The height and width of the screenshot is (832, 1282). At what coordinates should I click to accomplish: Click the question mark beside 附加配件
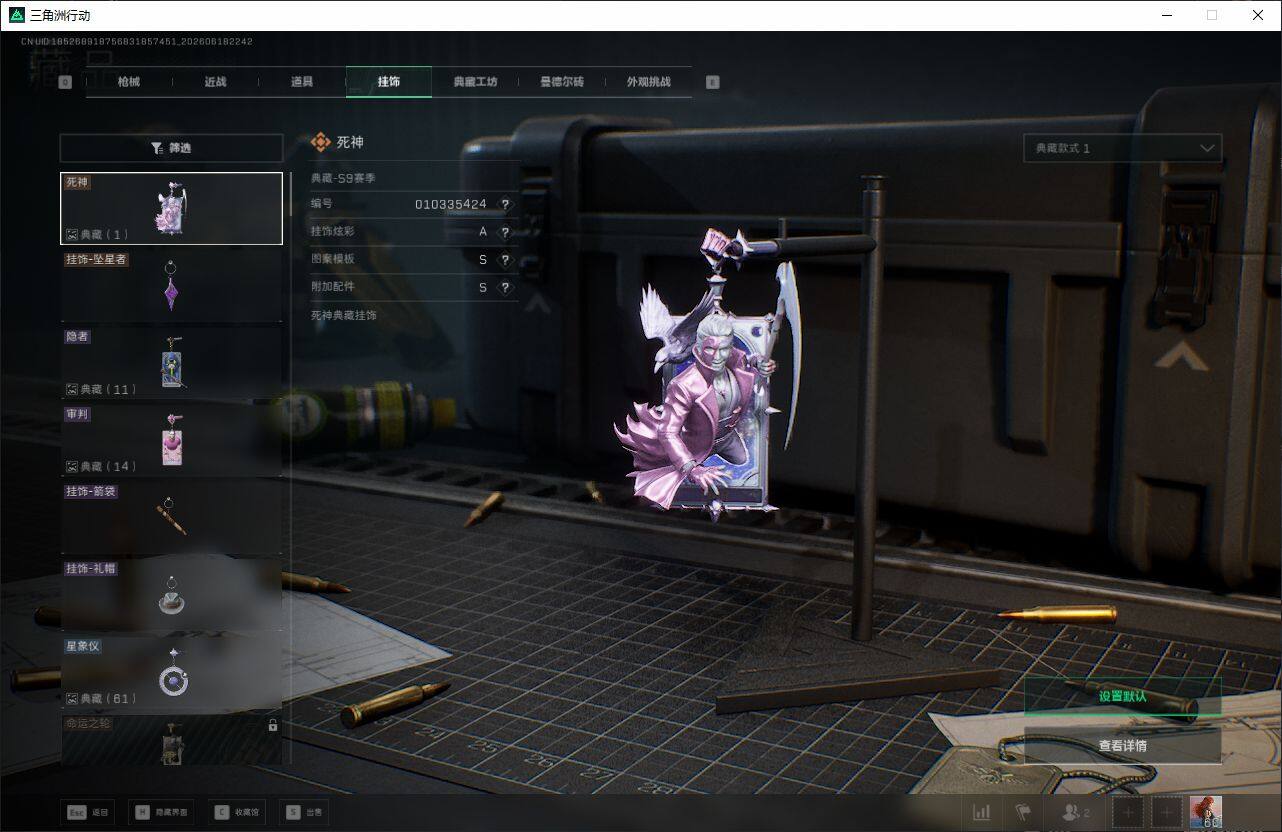pyautogui.click(x=505, y=288)
